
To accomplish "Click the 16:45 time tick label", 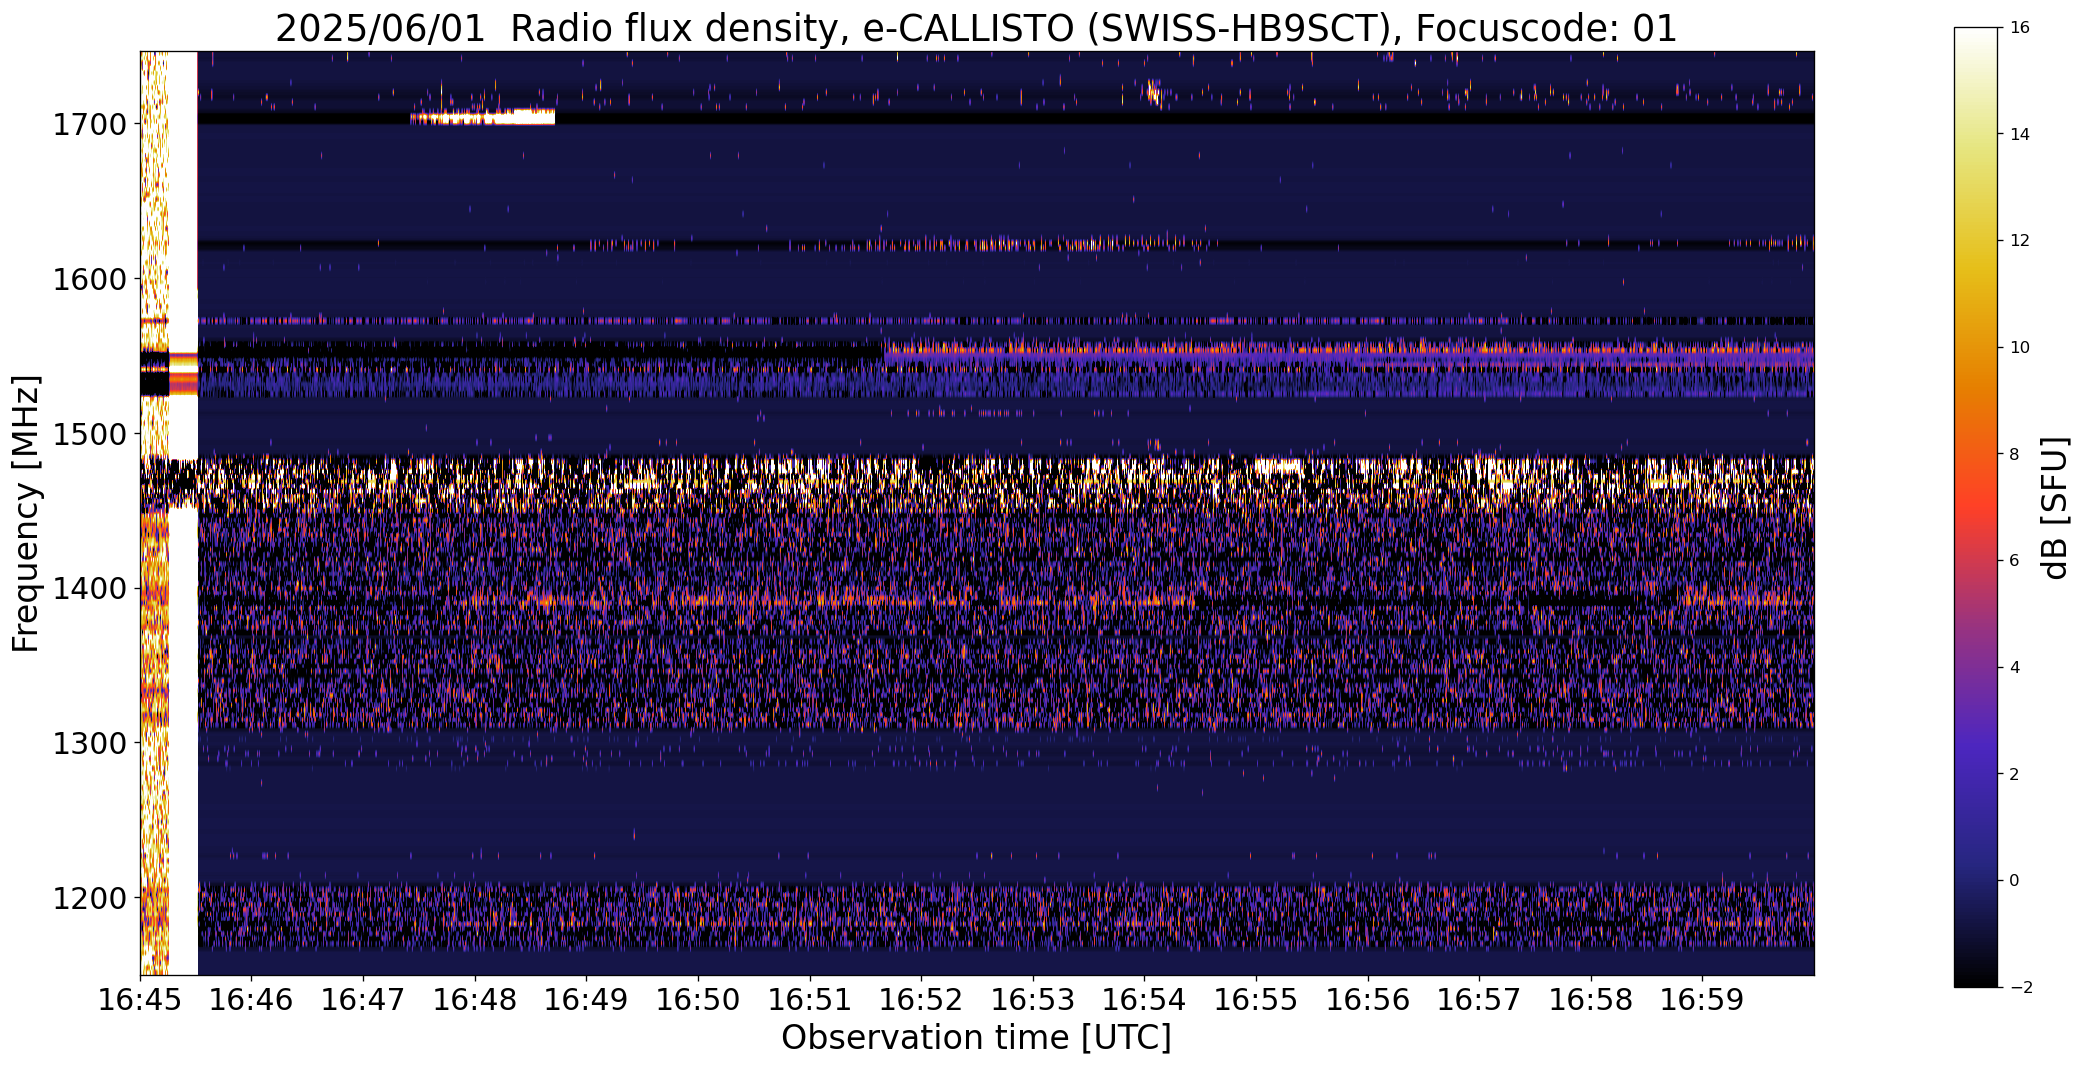I will click(x=140, y=1000).
